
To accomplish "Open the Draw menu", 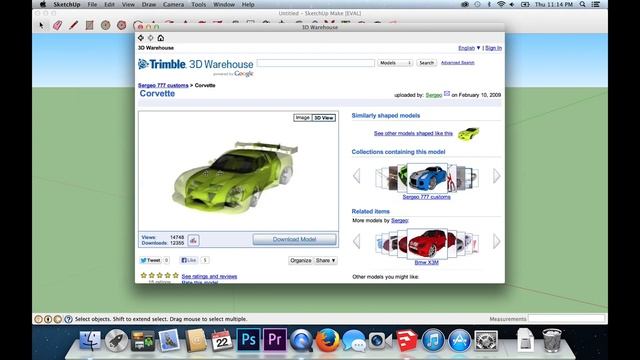I will (x=149, y=4).
